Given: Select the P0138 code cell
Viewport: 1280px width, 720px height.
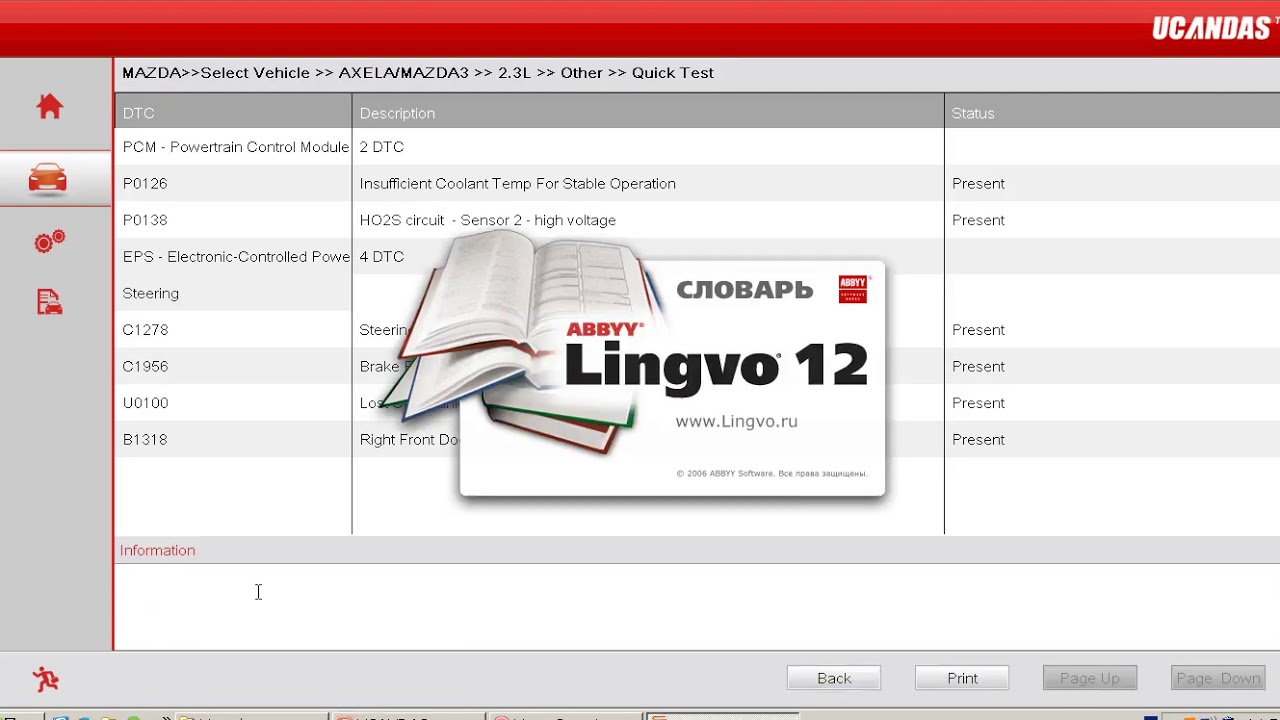Looking at the screenshot, I should click(x=145, y=220).
